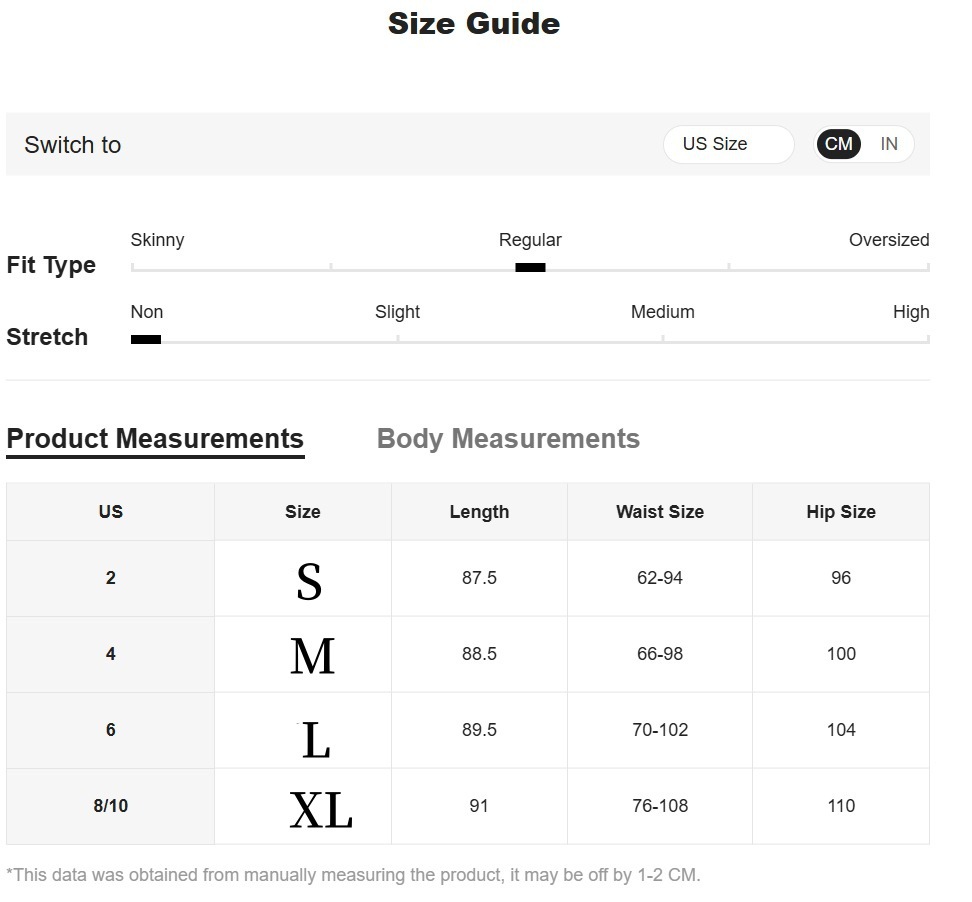This screenshot has width=972, height=902.
Task: Click the Regular fit type marker
Action: (530, 267)
